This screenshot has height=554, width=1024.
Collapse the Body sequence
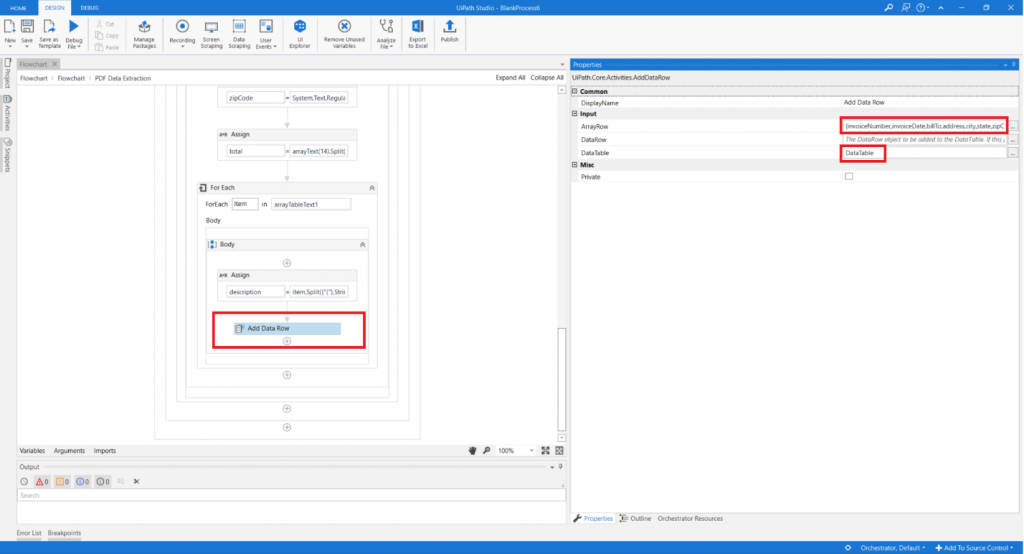[362, 244]
